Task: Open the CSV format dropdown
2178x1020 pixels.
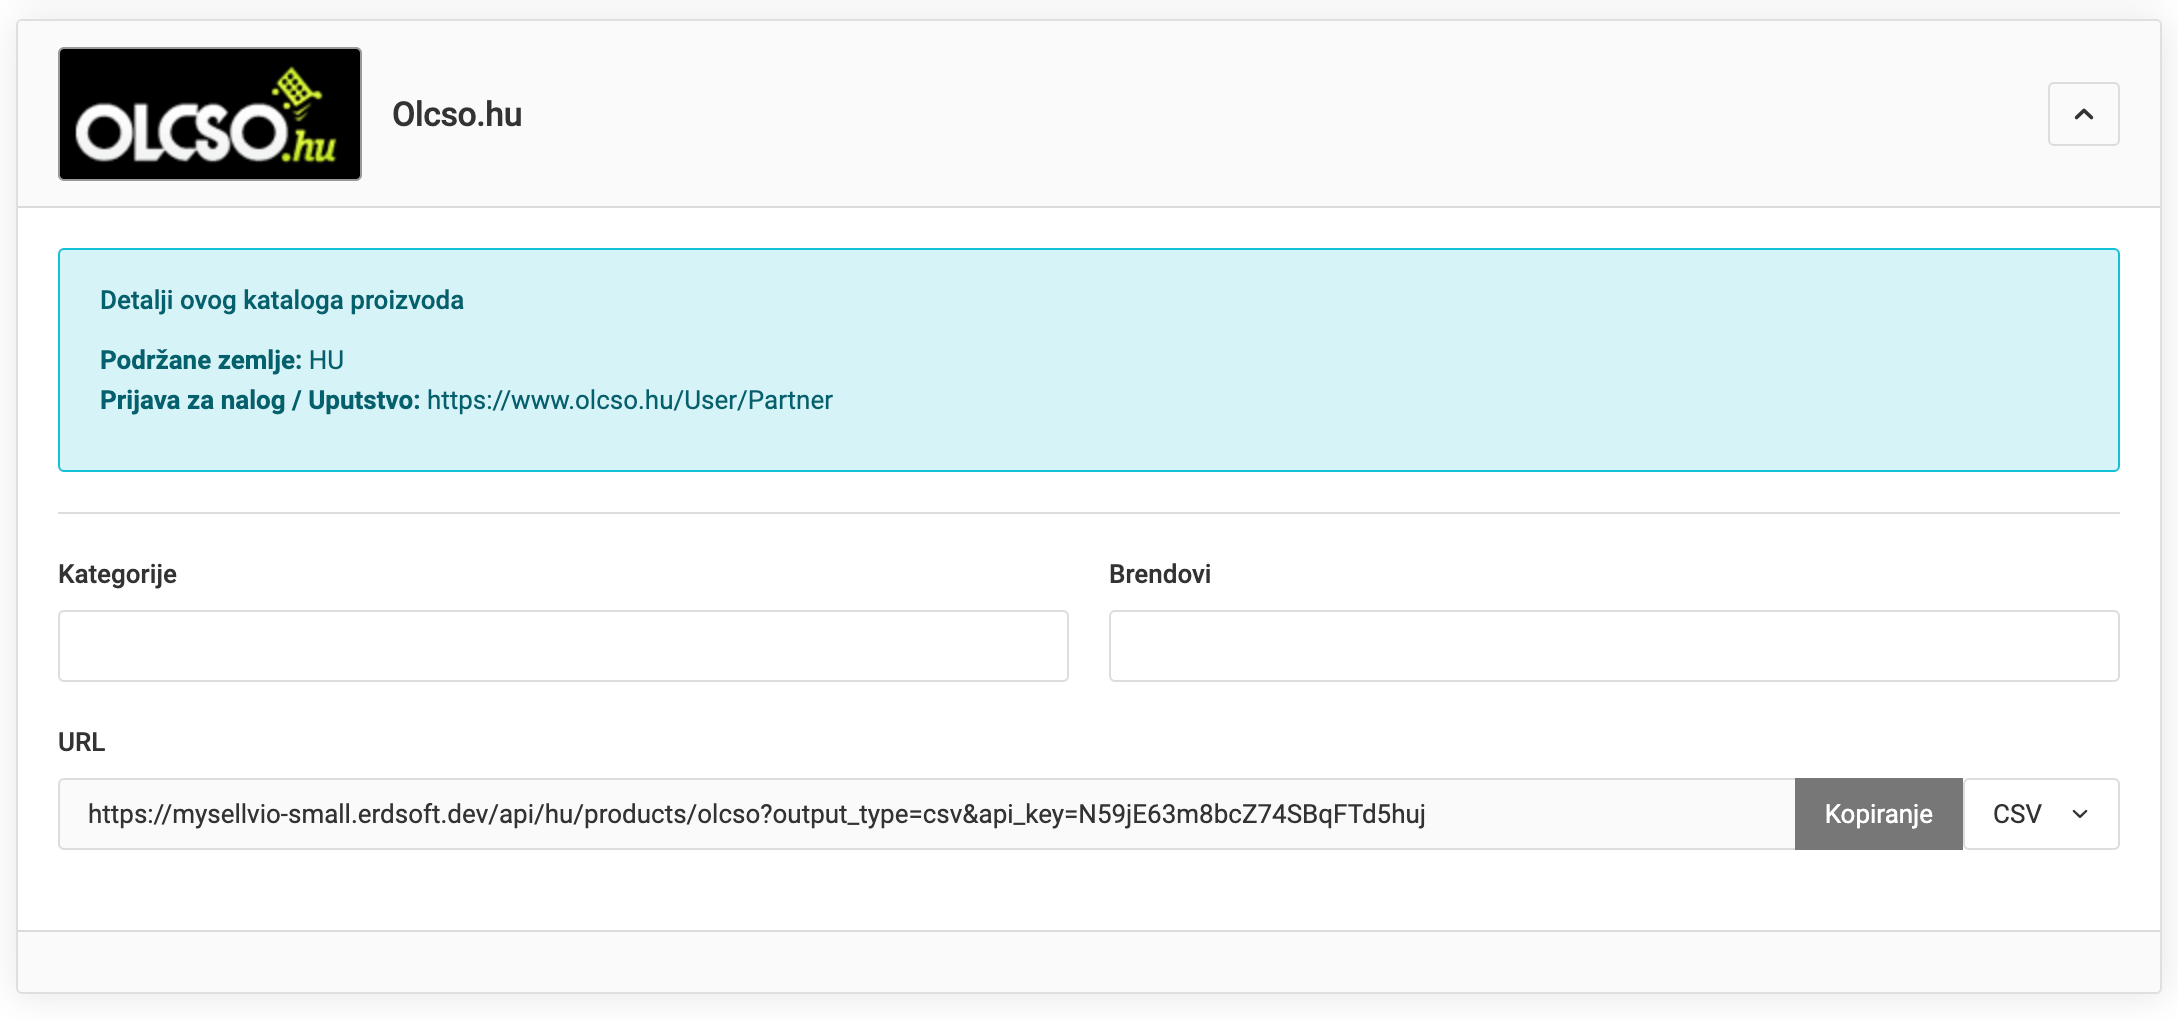Action: pos(2041,814)
